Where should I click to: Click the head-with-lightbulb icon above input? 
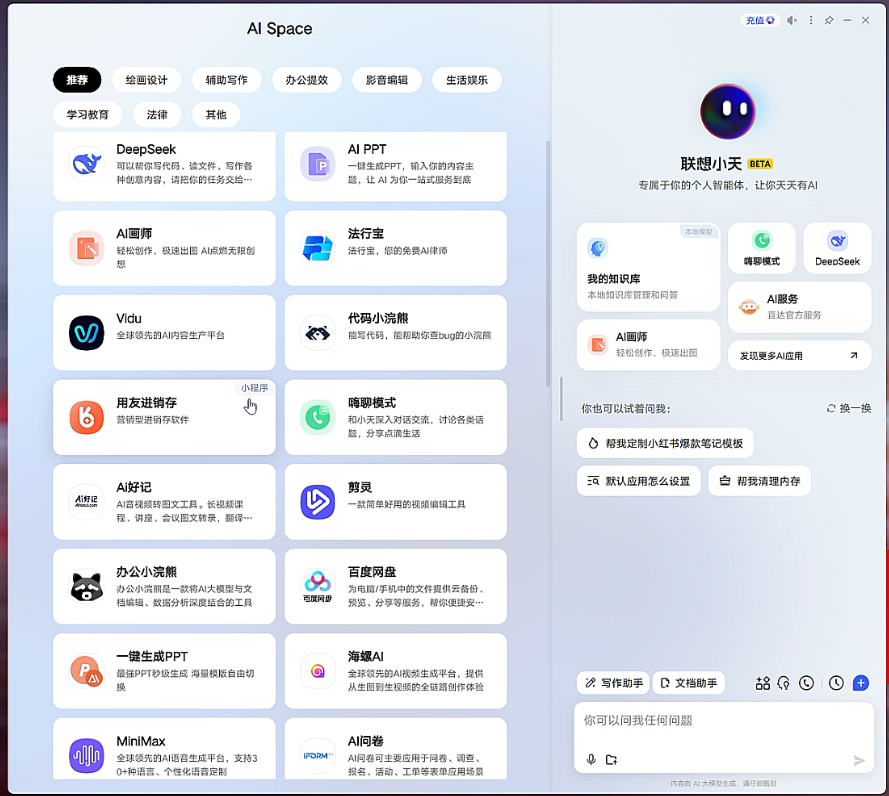(784, 683)
